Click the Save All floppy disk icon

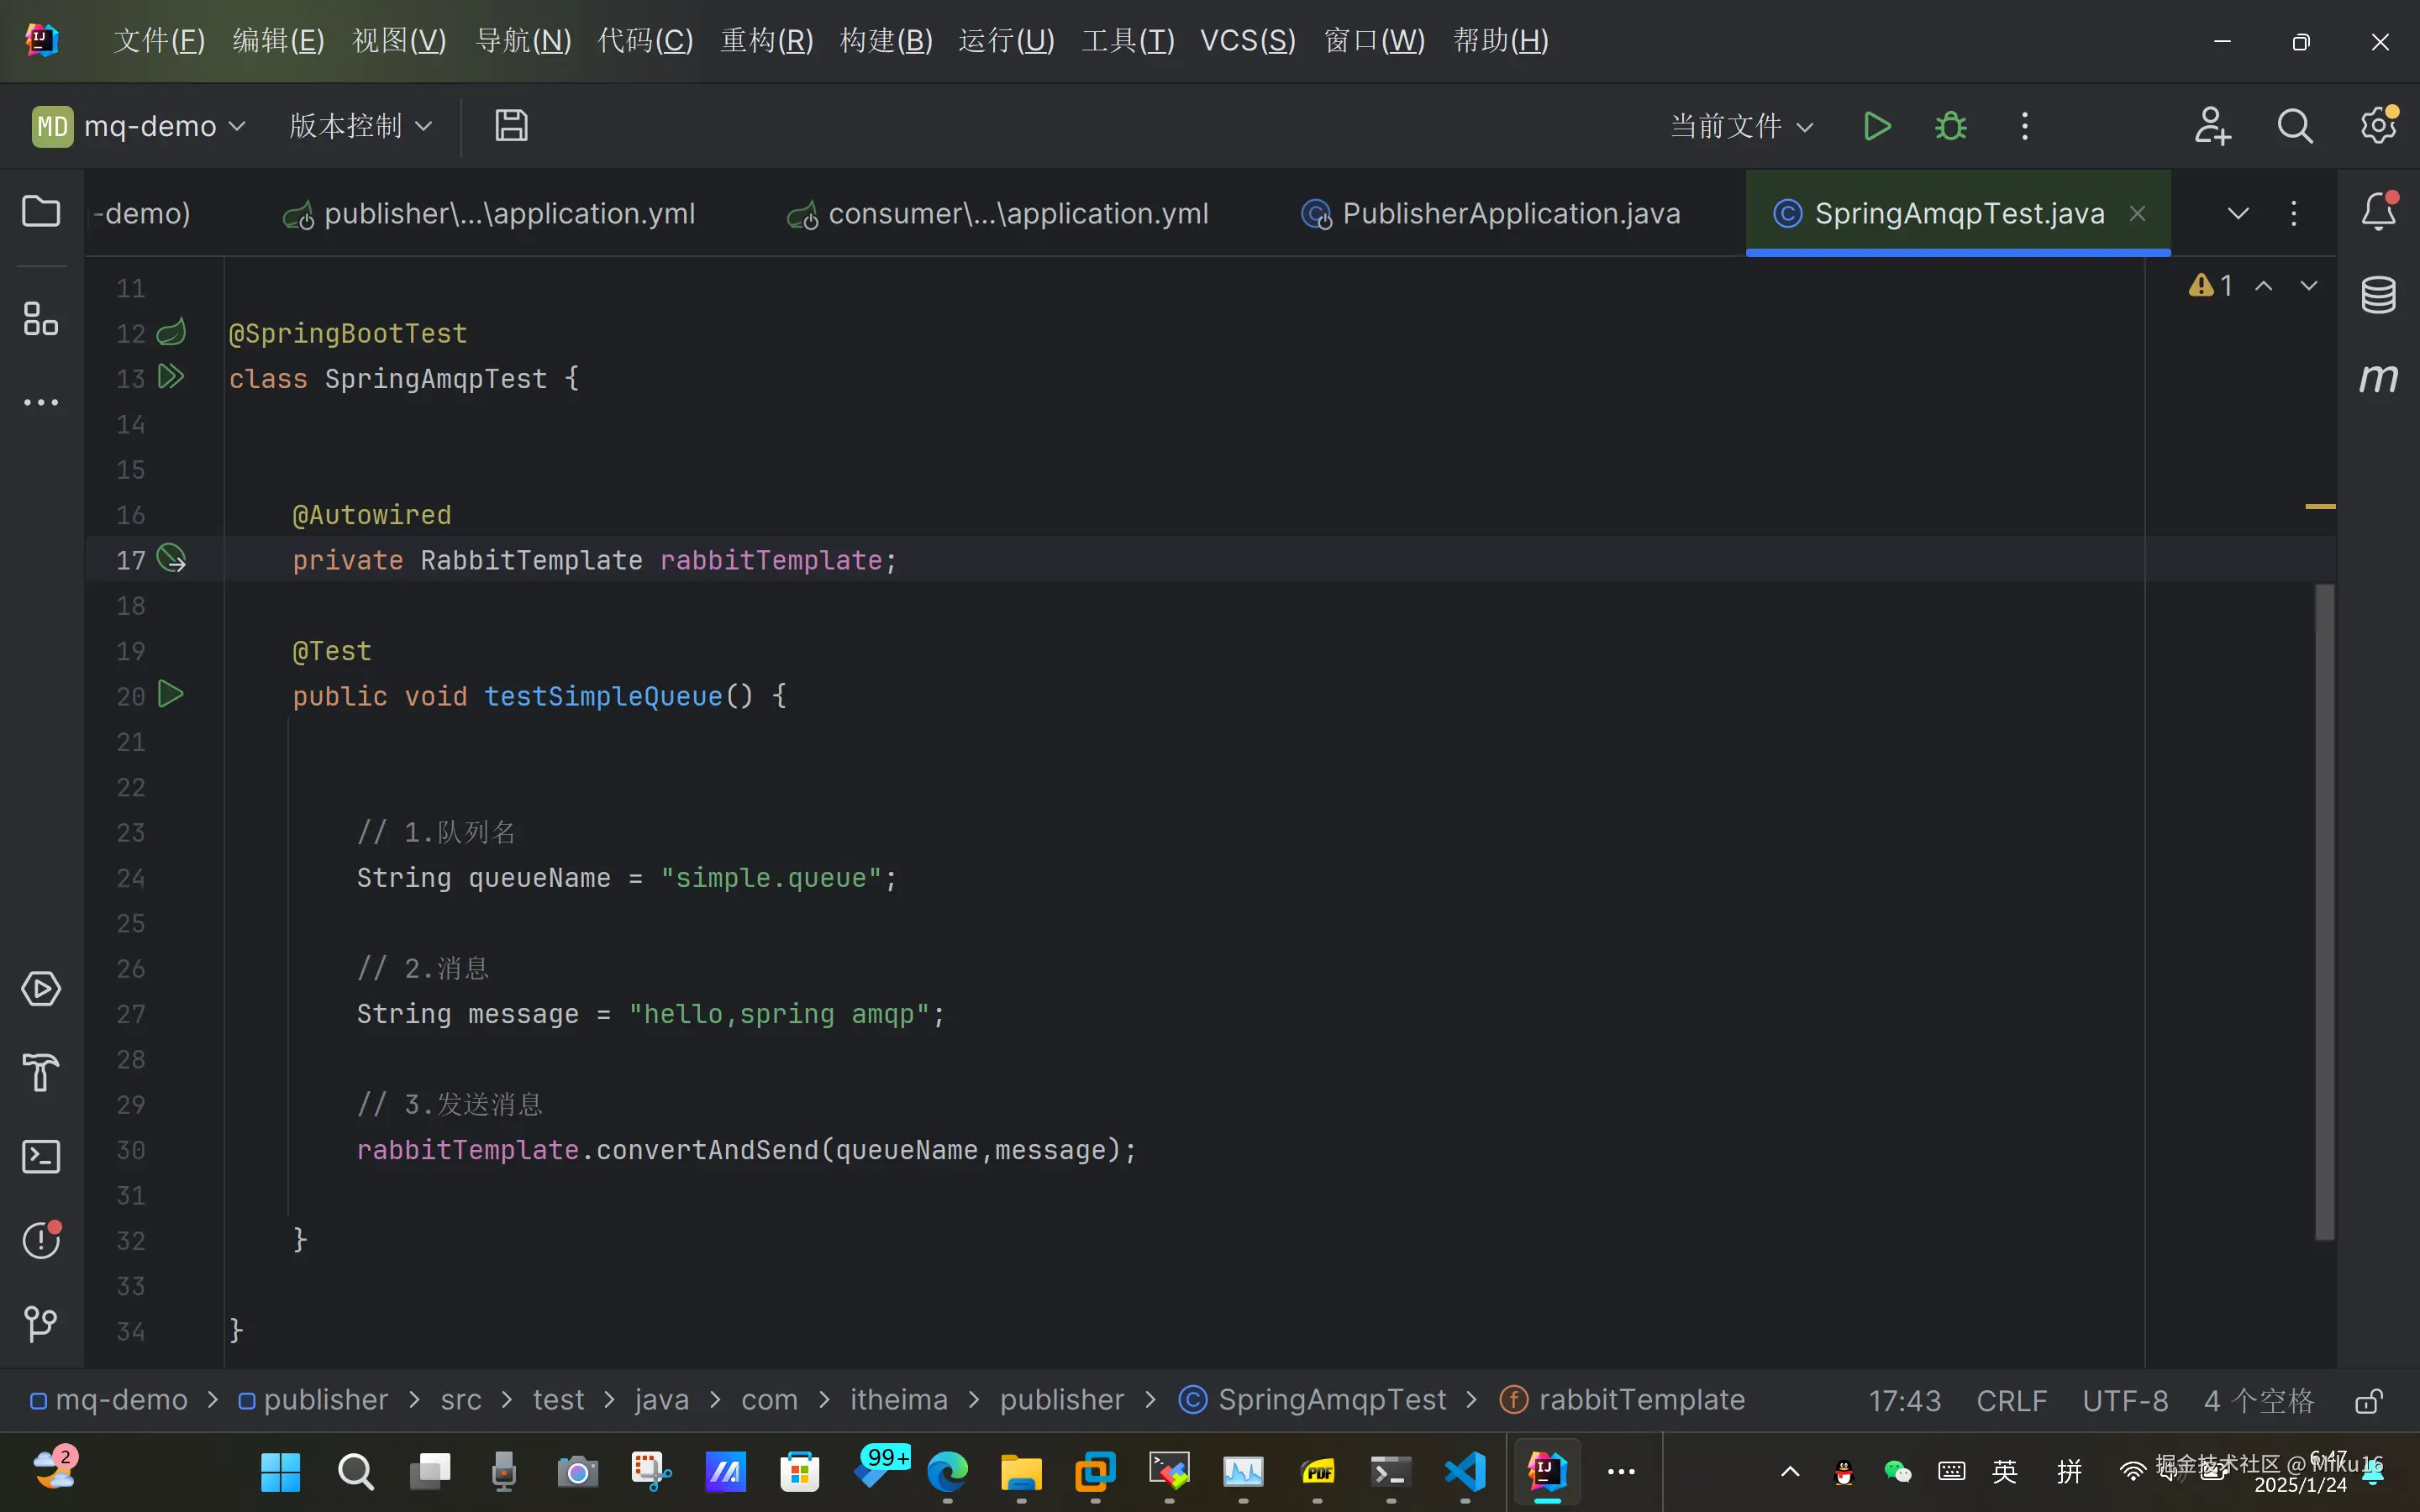[511, 126]
